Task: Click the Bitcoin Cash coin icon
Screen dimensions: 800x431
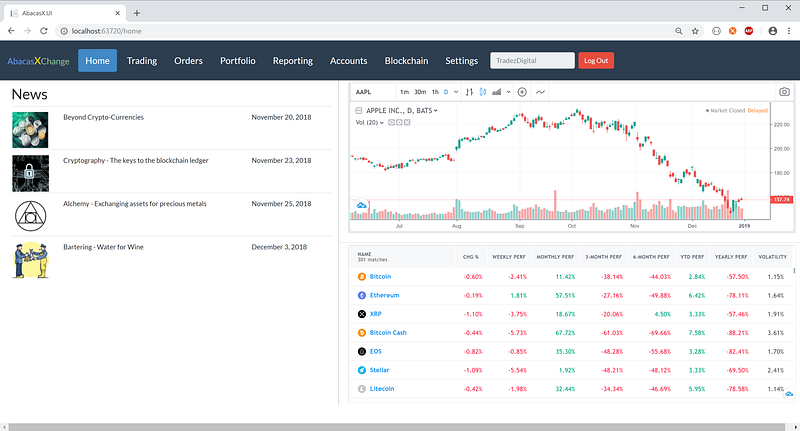Action: pyautogui.click(x=362, y=333)
